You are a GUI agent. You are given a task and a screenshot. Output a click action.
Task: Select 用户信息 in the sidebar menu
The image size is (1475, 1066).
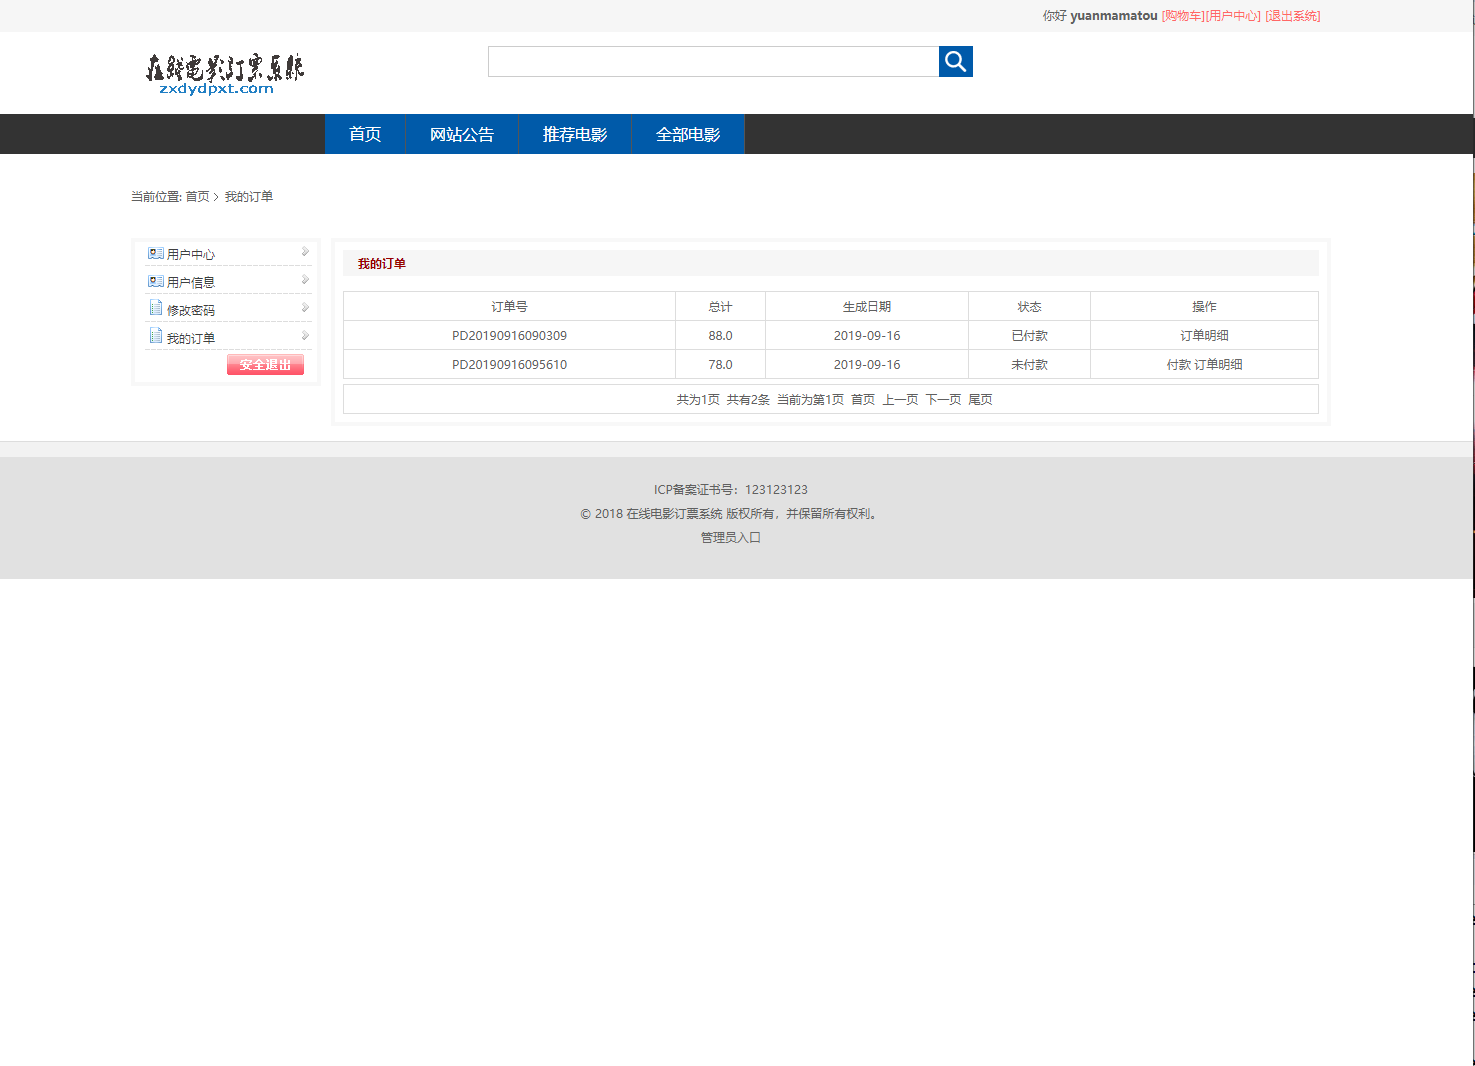tap(191, 282)
